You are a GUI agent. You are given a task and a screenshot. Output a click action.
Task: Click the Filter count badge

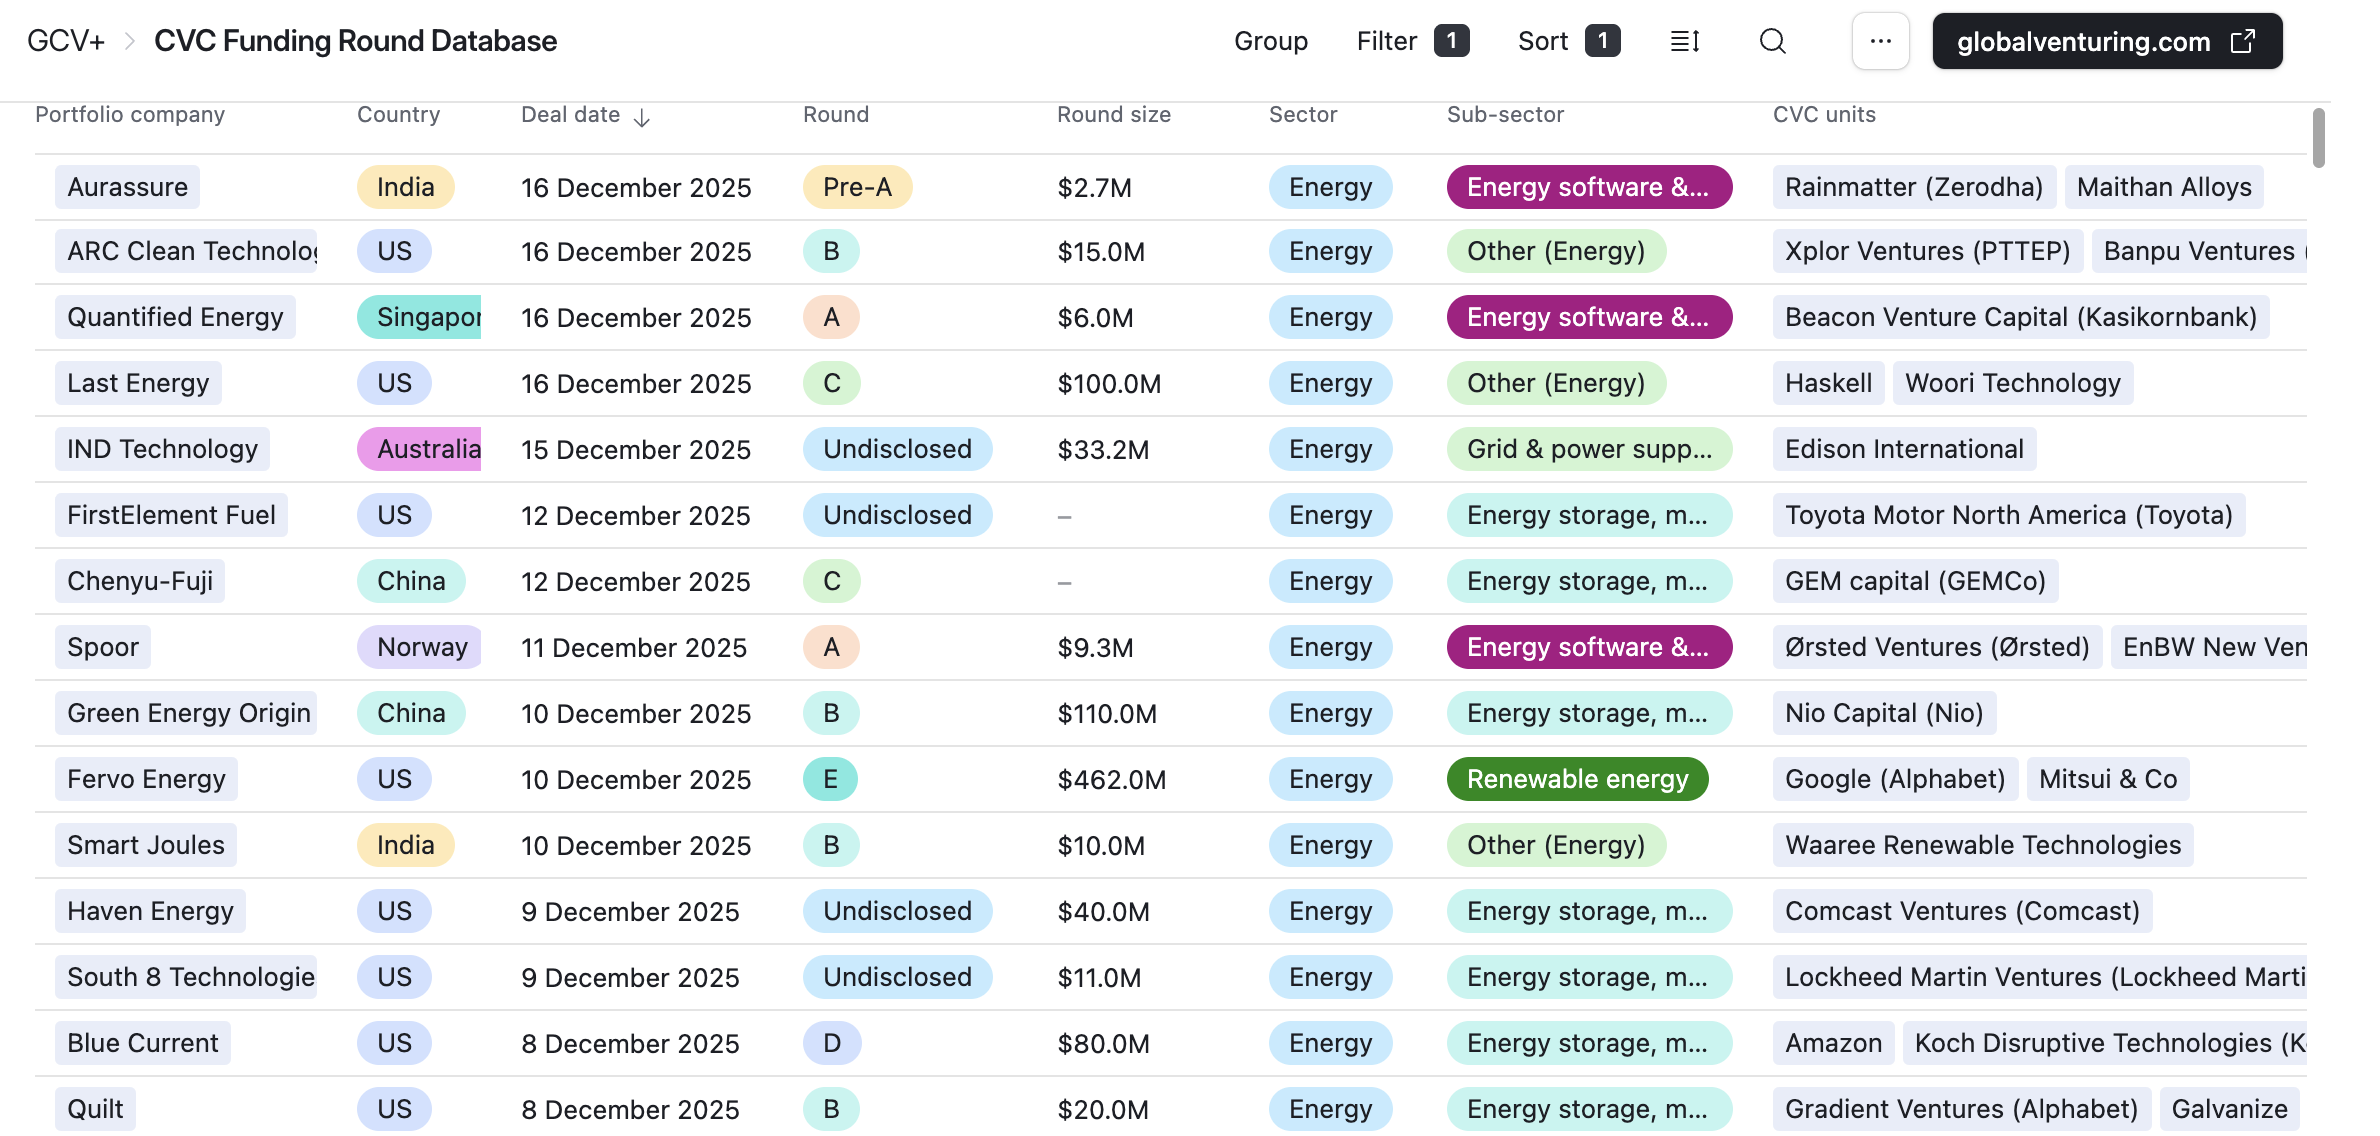tap(1451, 41)
